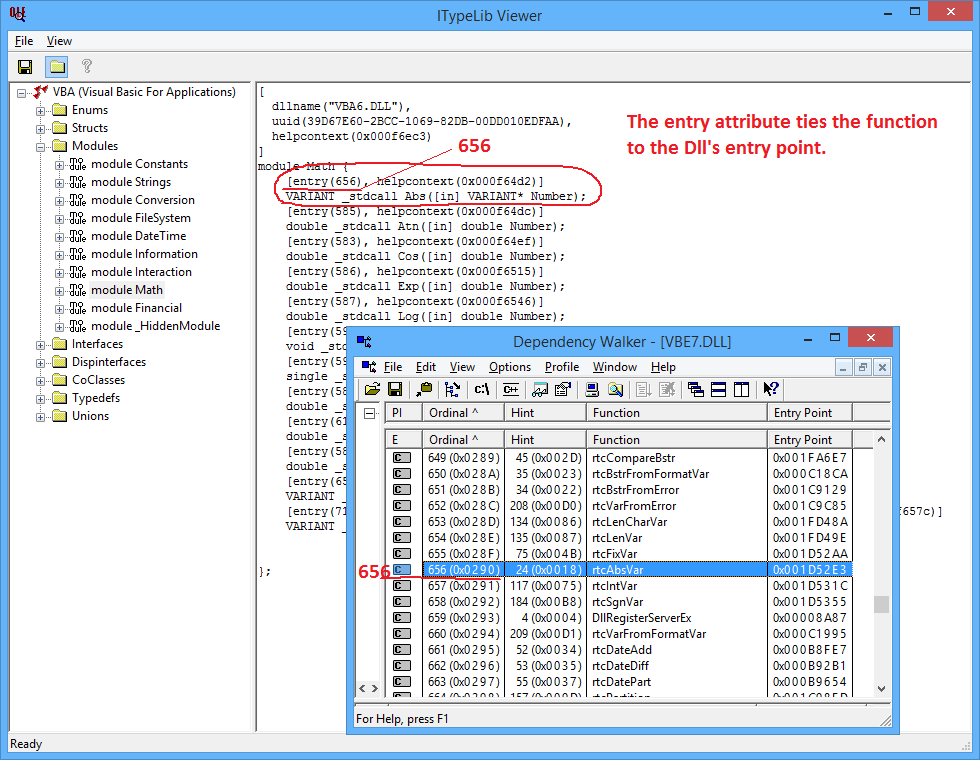
Task: Select module Conversion in tree
Action: pos(142,200)
